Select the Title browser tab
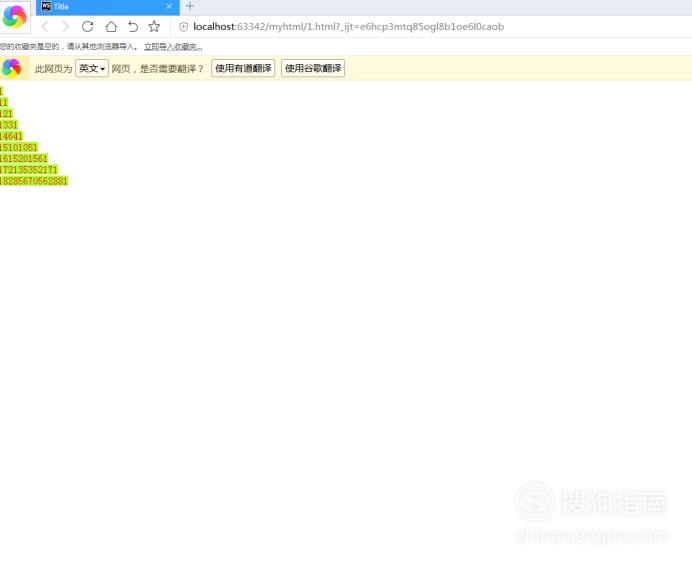692x570 pixels. [108, 7]
